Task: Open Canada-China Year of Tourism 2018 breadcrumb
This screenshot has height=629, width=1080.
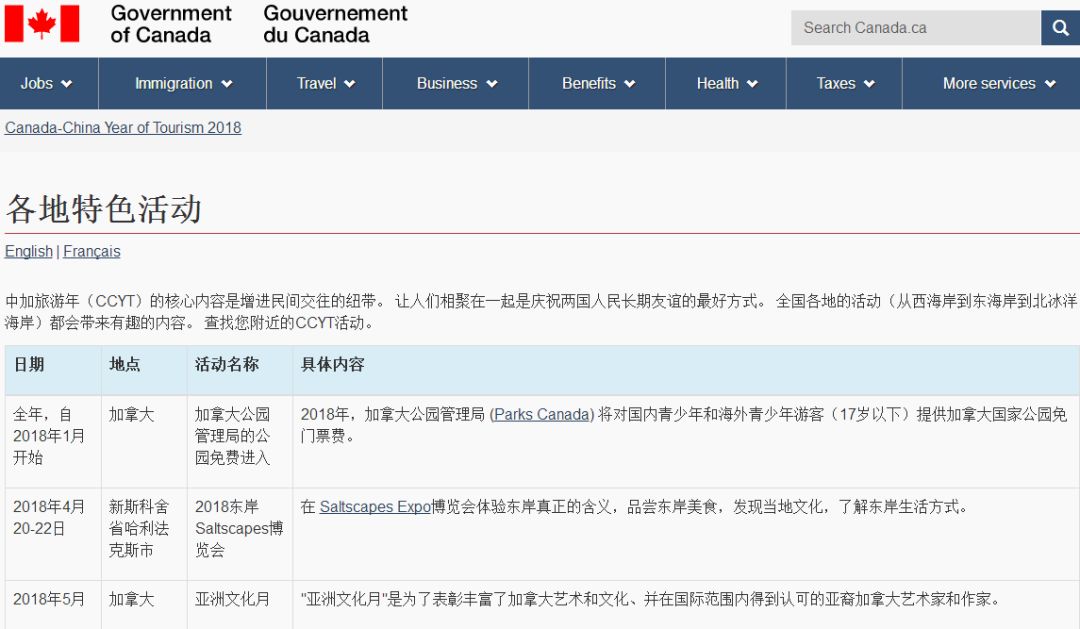Action: pyautogui.click(x=123, y=128)
